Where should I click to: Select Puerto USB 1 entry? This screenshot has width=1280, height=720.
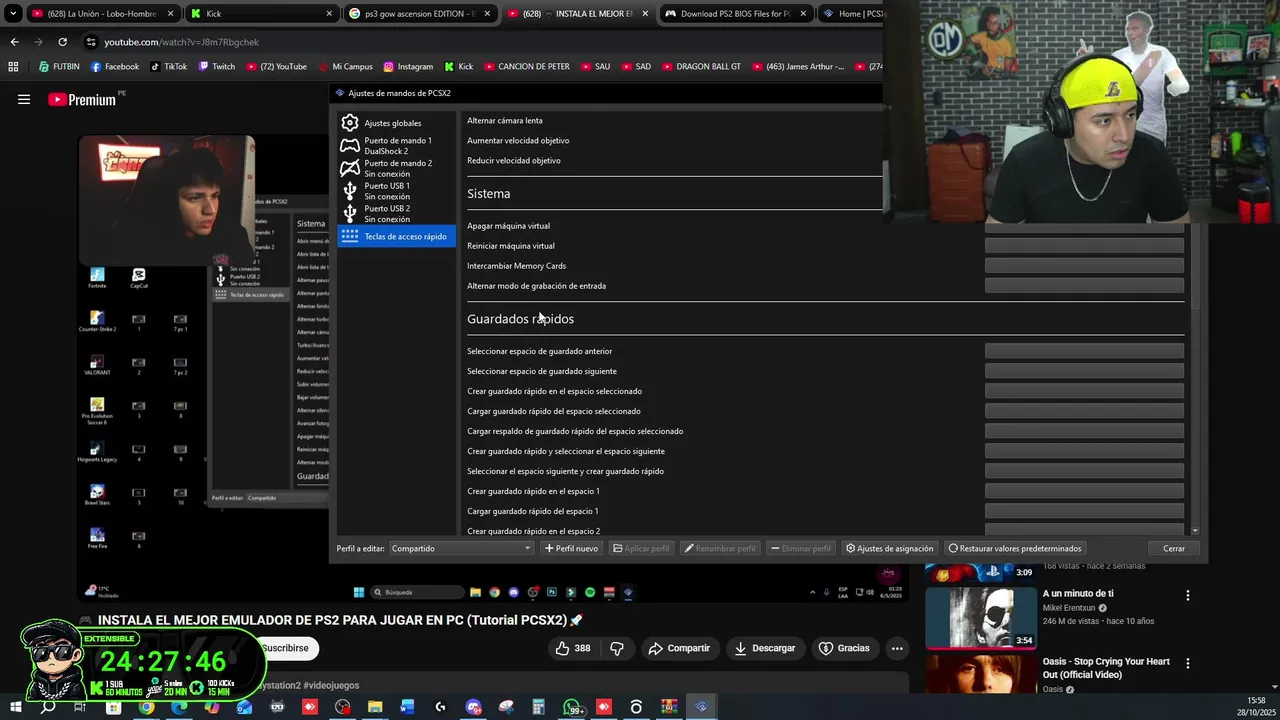(x=396, y=191)
